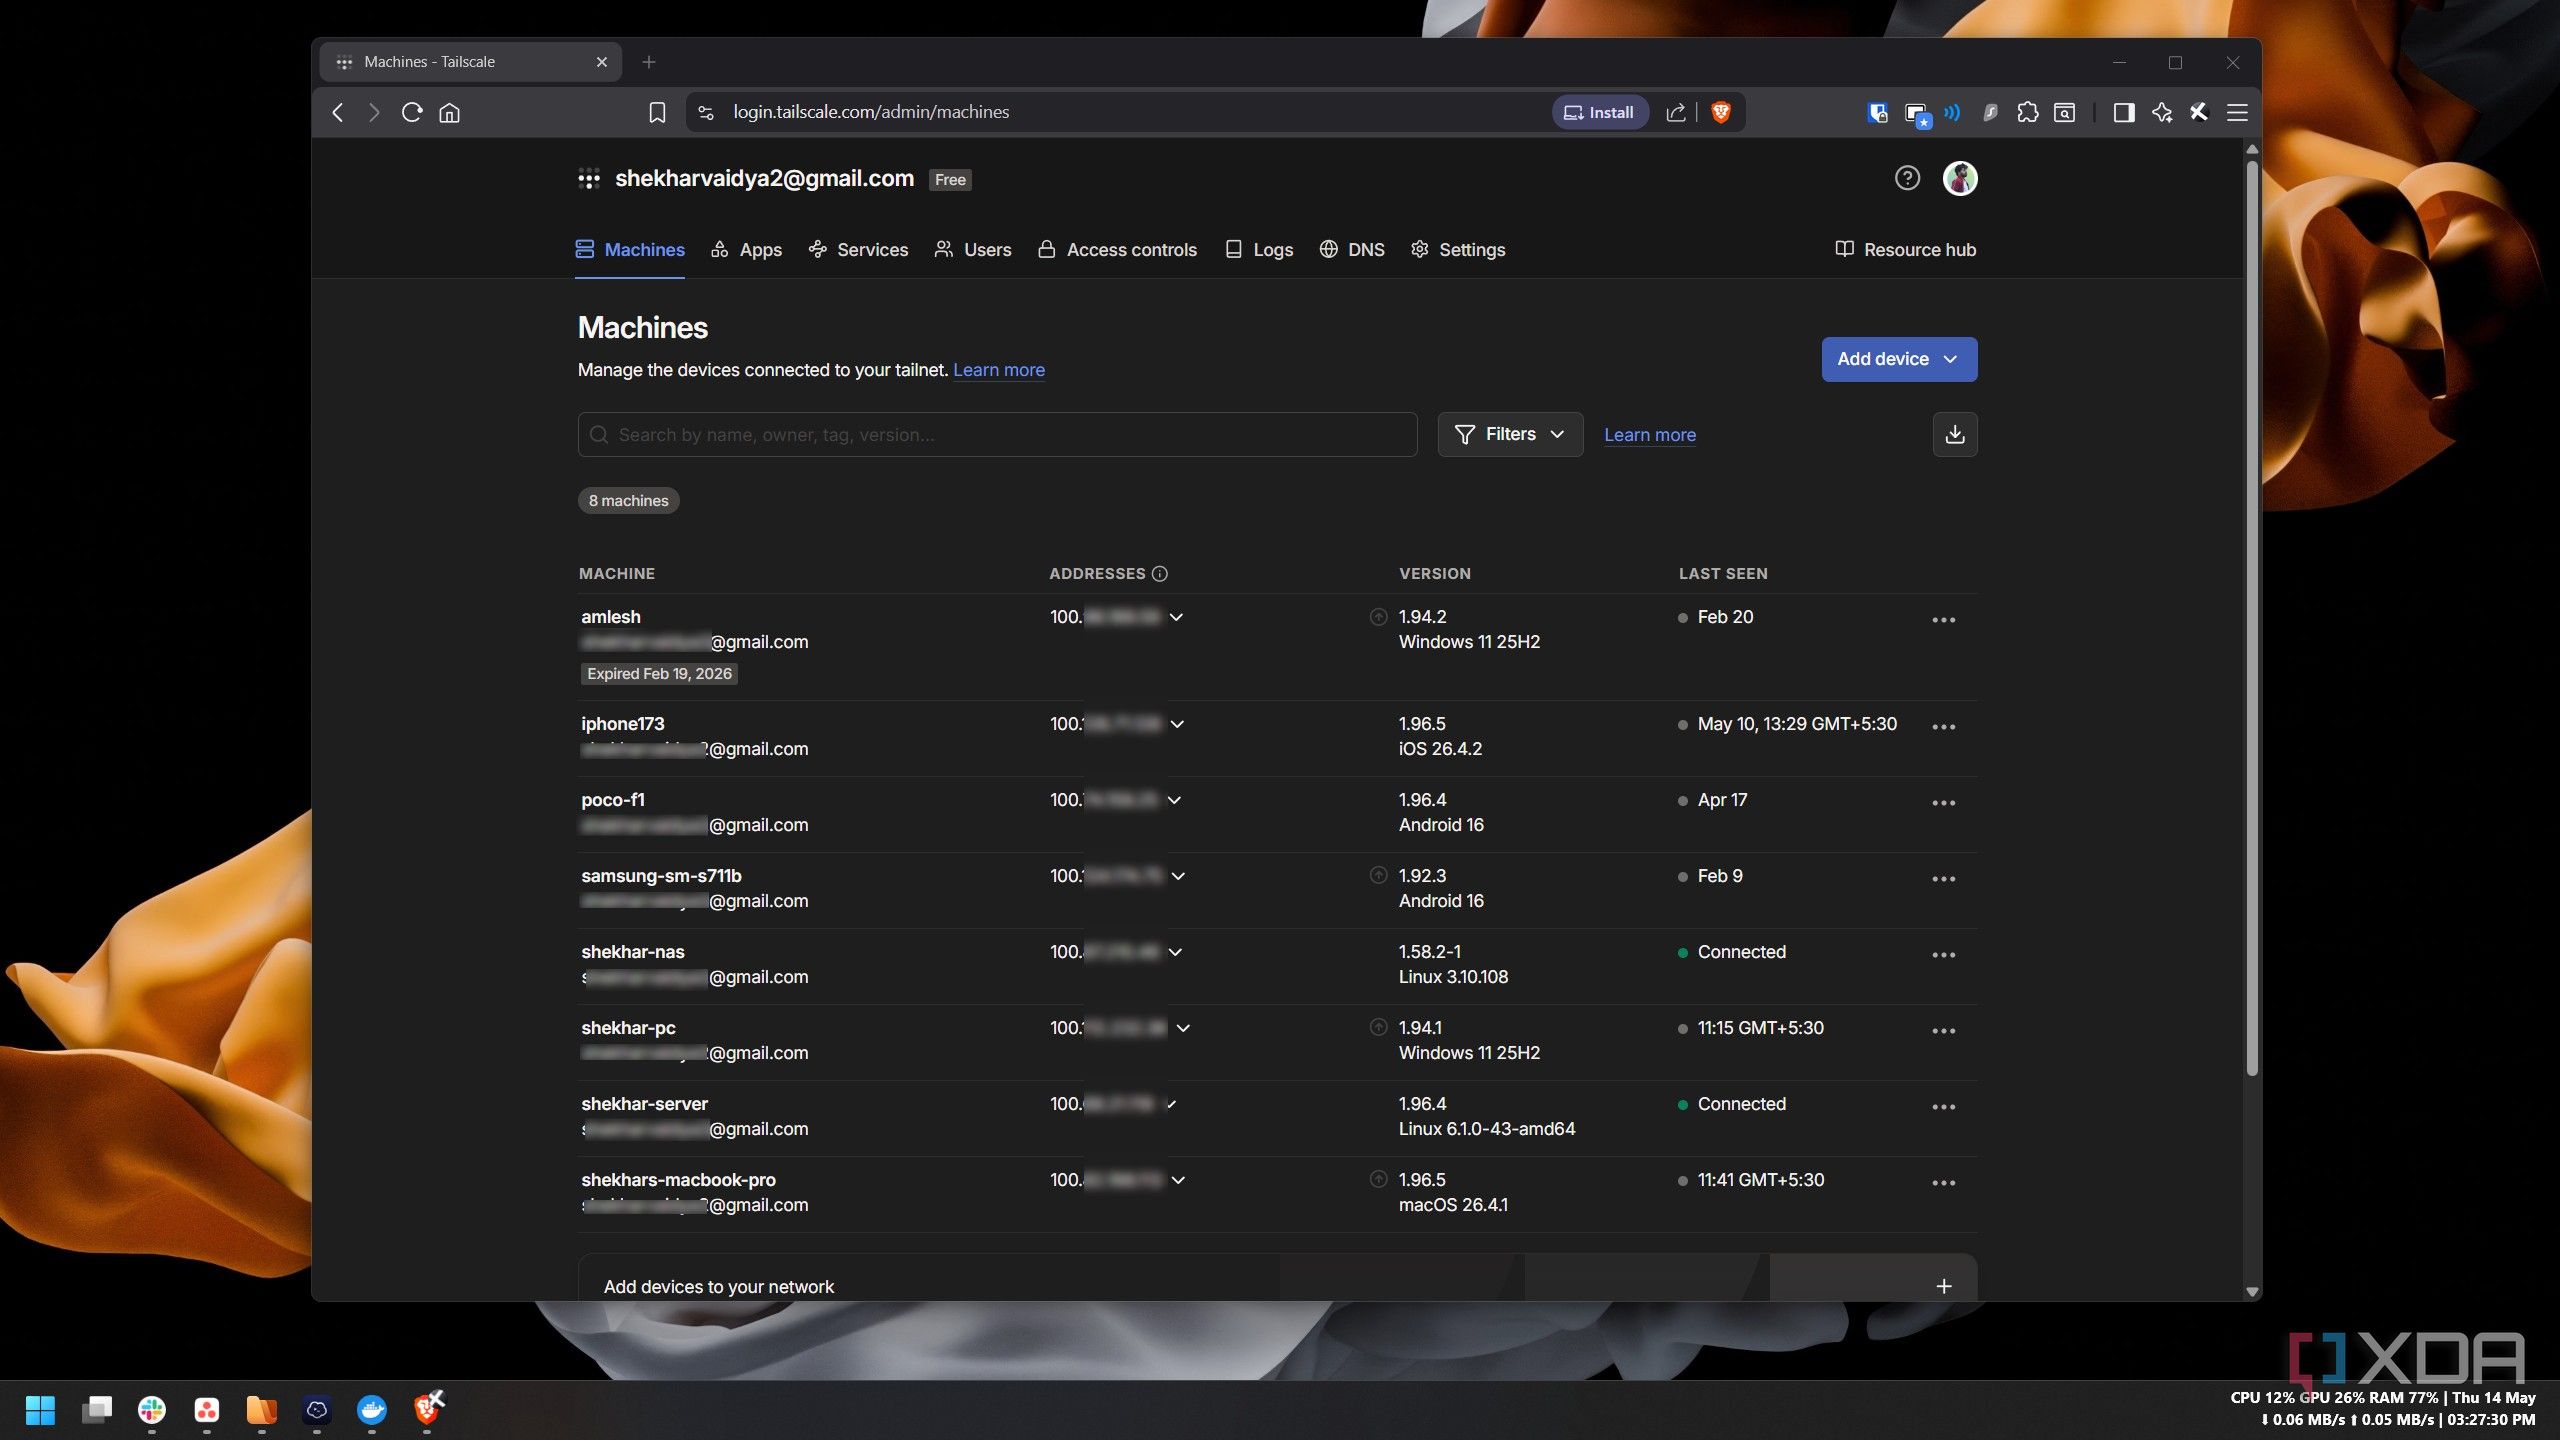2560x1440 pixels.
Task: Focus the machine search field
Action: pos(997,434)
